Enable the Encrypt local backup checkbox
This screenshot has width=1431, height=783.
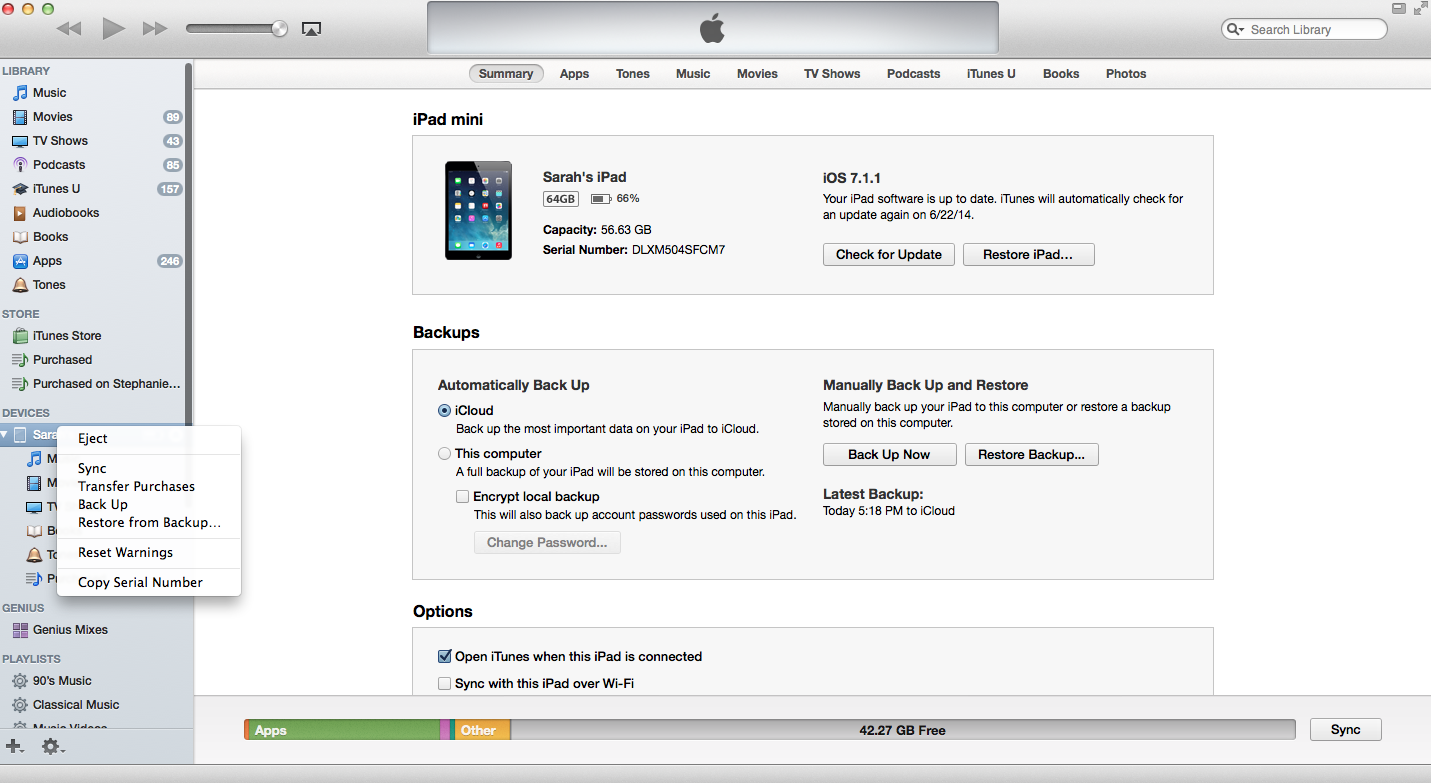462,497
